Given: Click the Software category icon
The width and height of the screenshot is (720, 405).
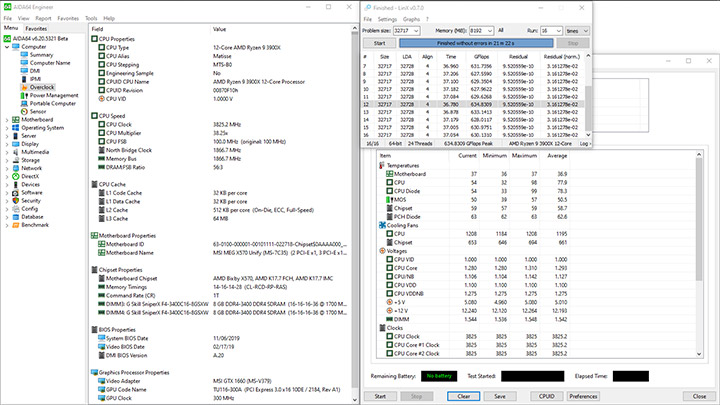Looking at the screenshot, I should [16, 192].
